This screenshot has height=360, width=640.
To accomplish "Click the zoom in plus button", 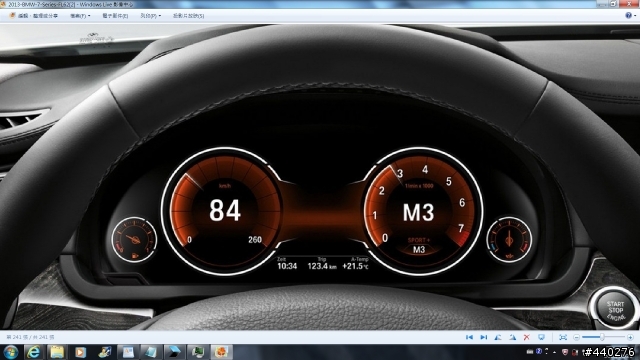I will (x=630, y=337).
